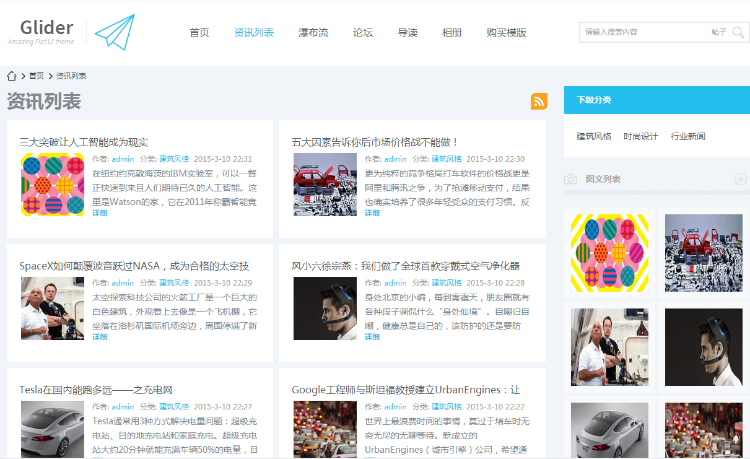Open sidebar traffic jam gallery image

point(704,430)
